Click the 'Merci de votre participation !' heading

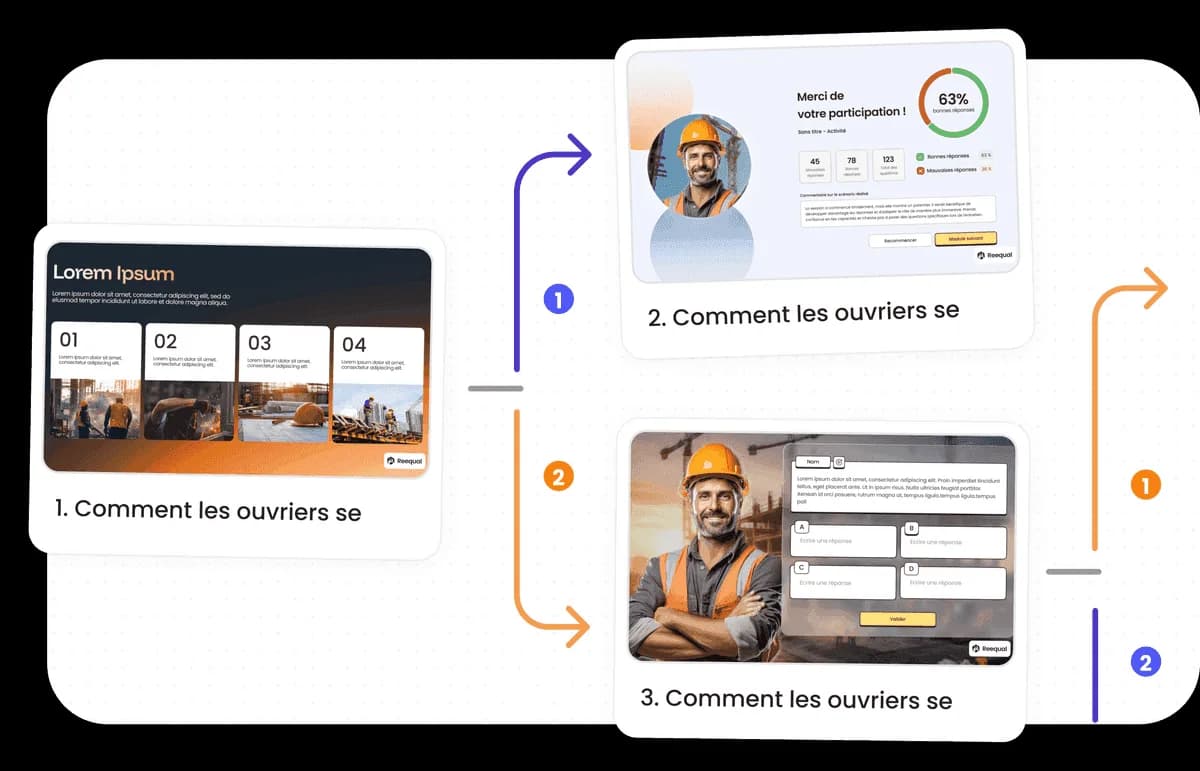click(851, 104)
